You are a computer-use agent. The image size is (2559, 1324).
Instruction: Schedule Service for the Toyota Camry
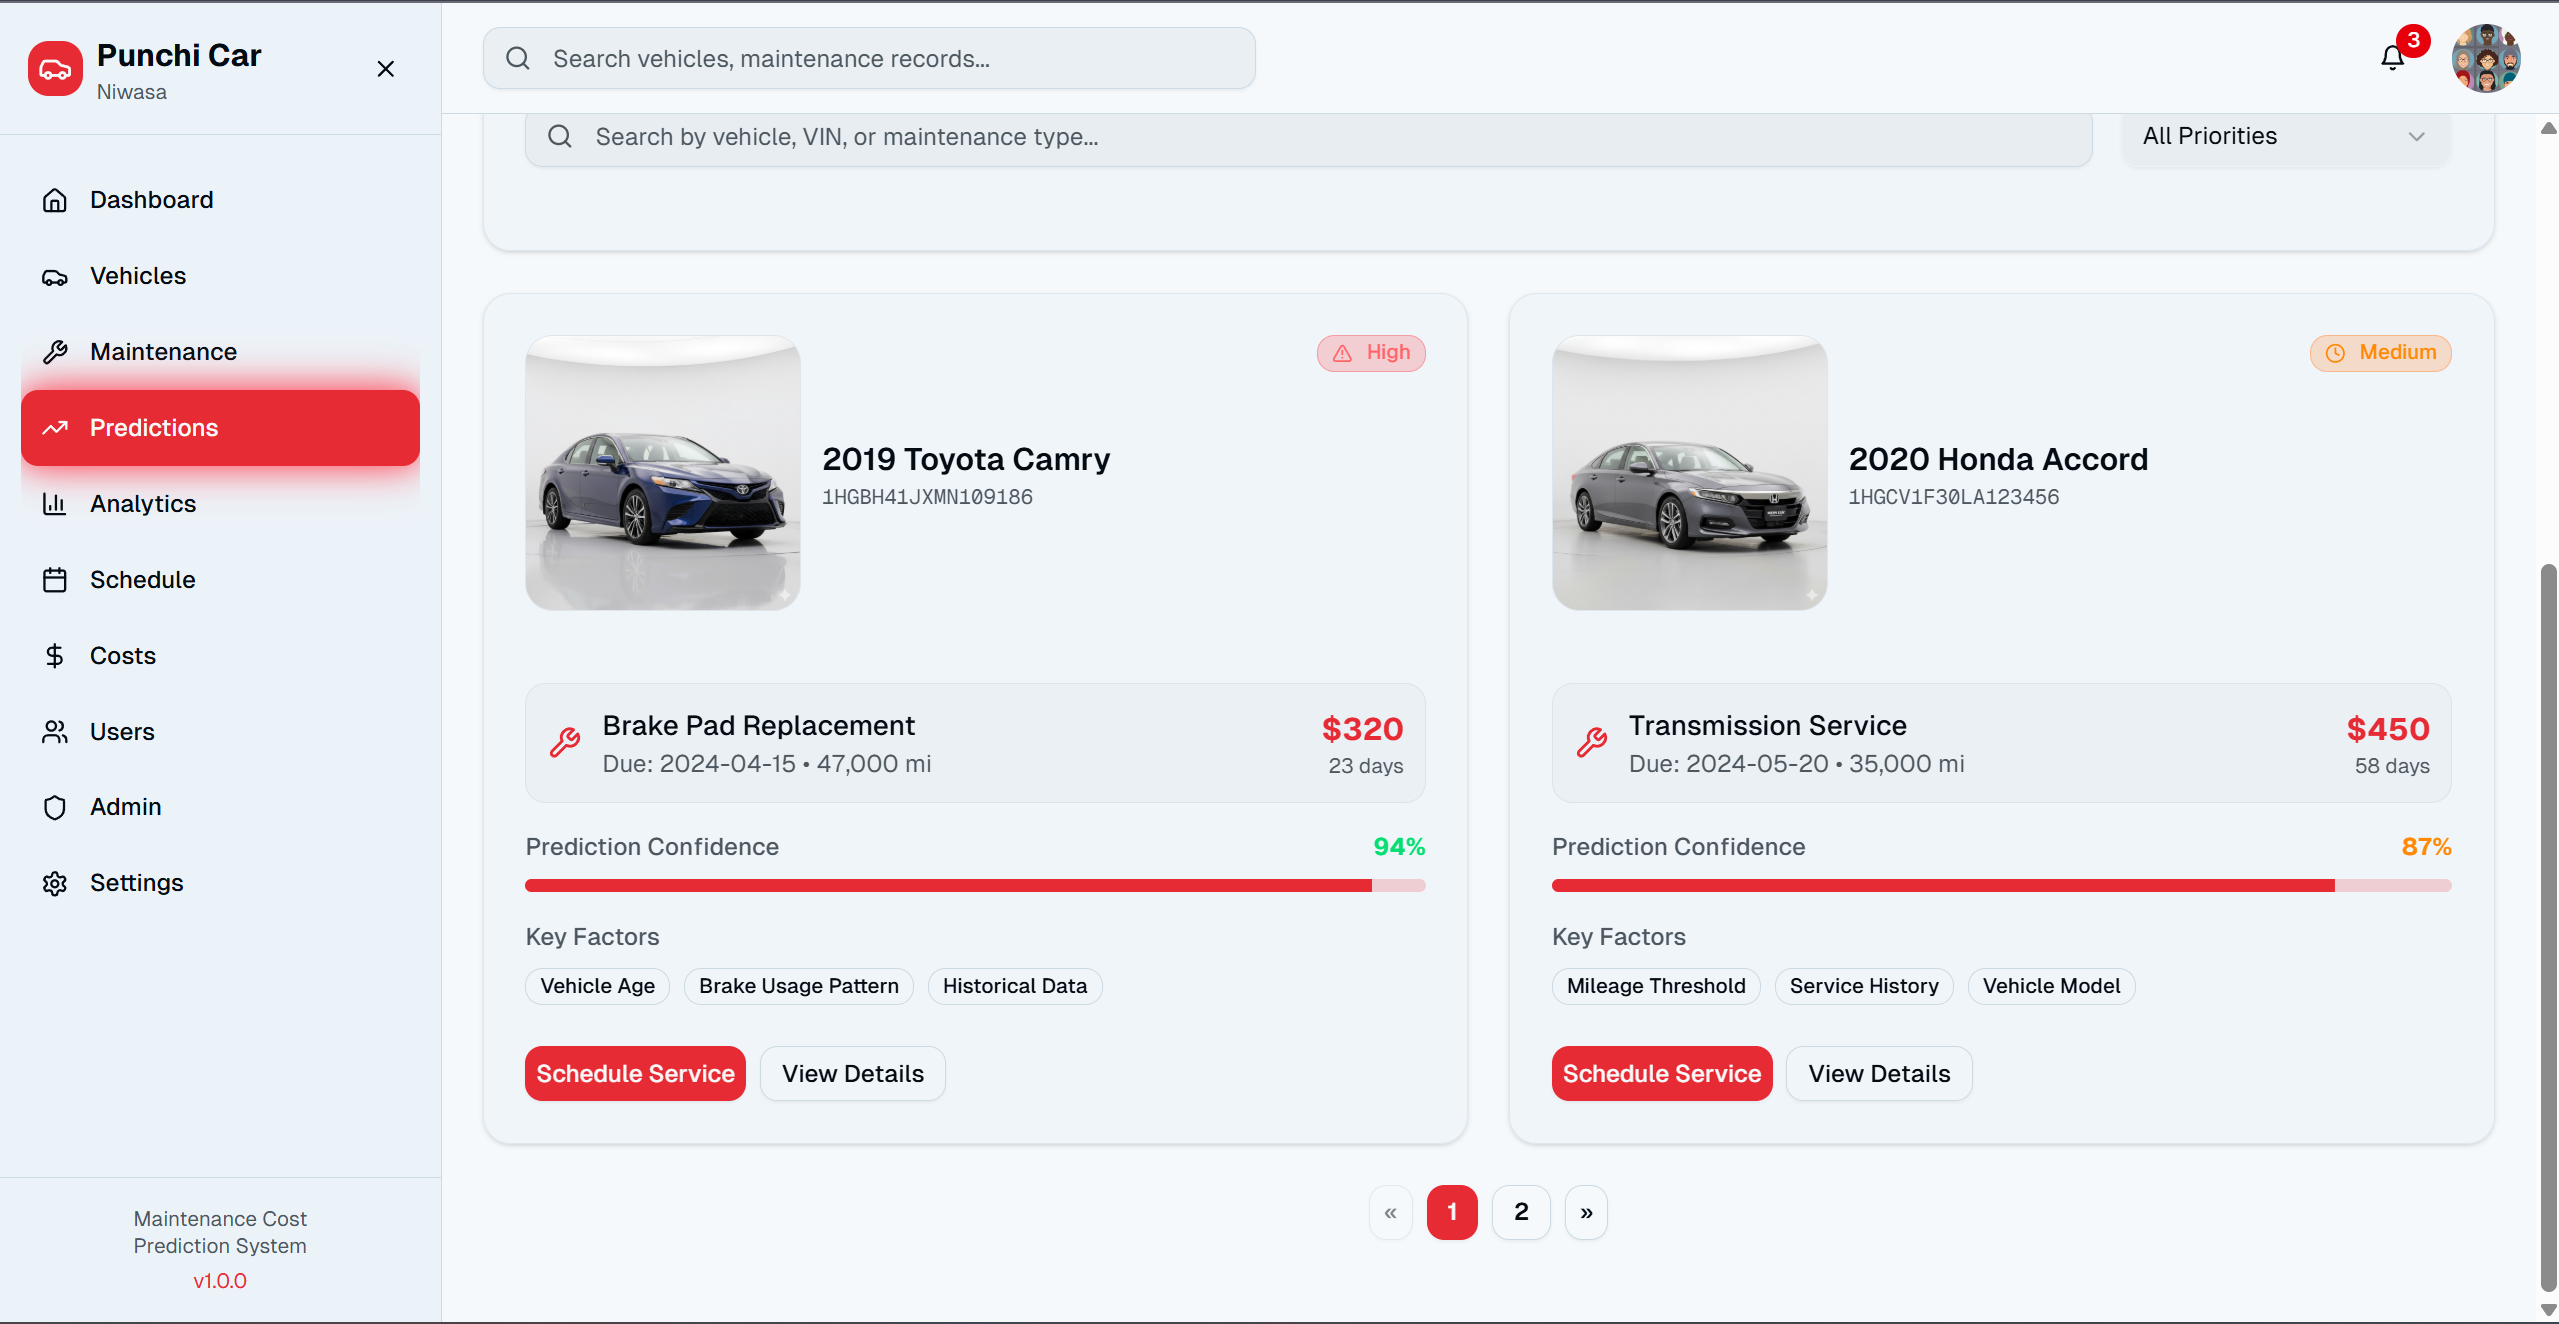(635, 1073)
